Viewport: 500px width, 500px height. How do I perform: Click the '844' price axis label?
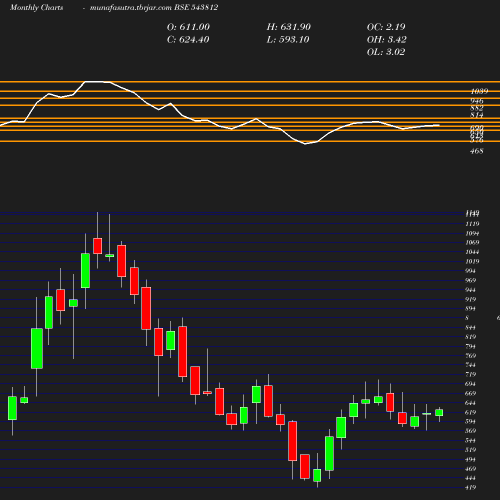[471, 328]
